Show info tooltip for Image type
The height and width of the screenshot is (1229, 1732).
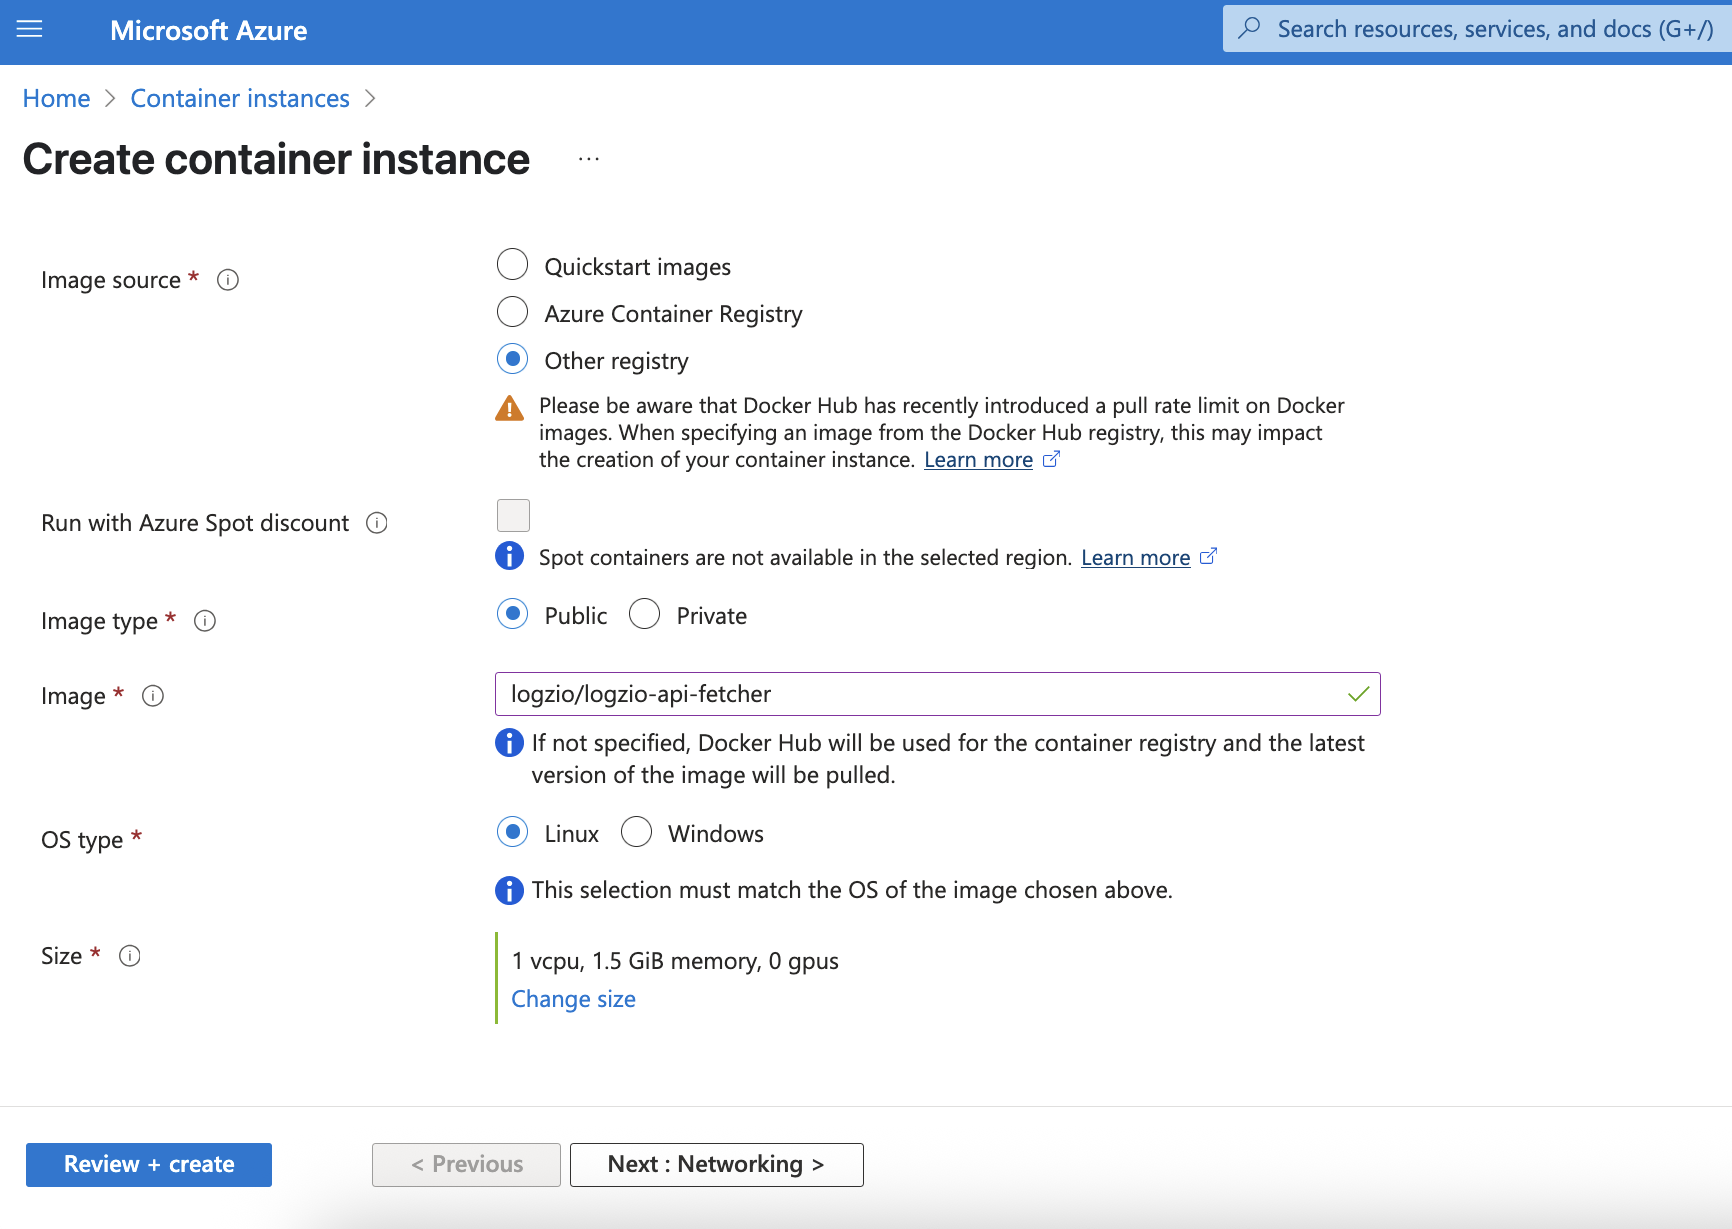(x=205, y=621)
